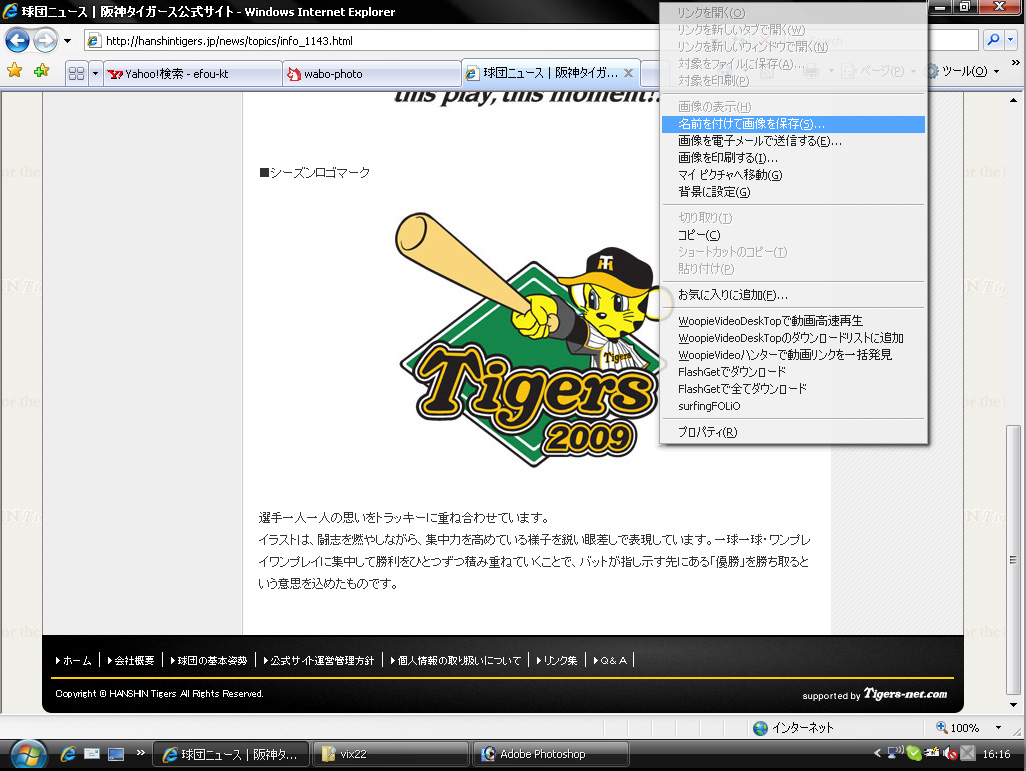Choose WoopieVideoDeskTopで動画高速再生

pos(793,321)
